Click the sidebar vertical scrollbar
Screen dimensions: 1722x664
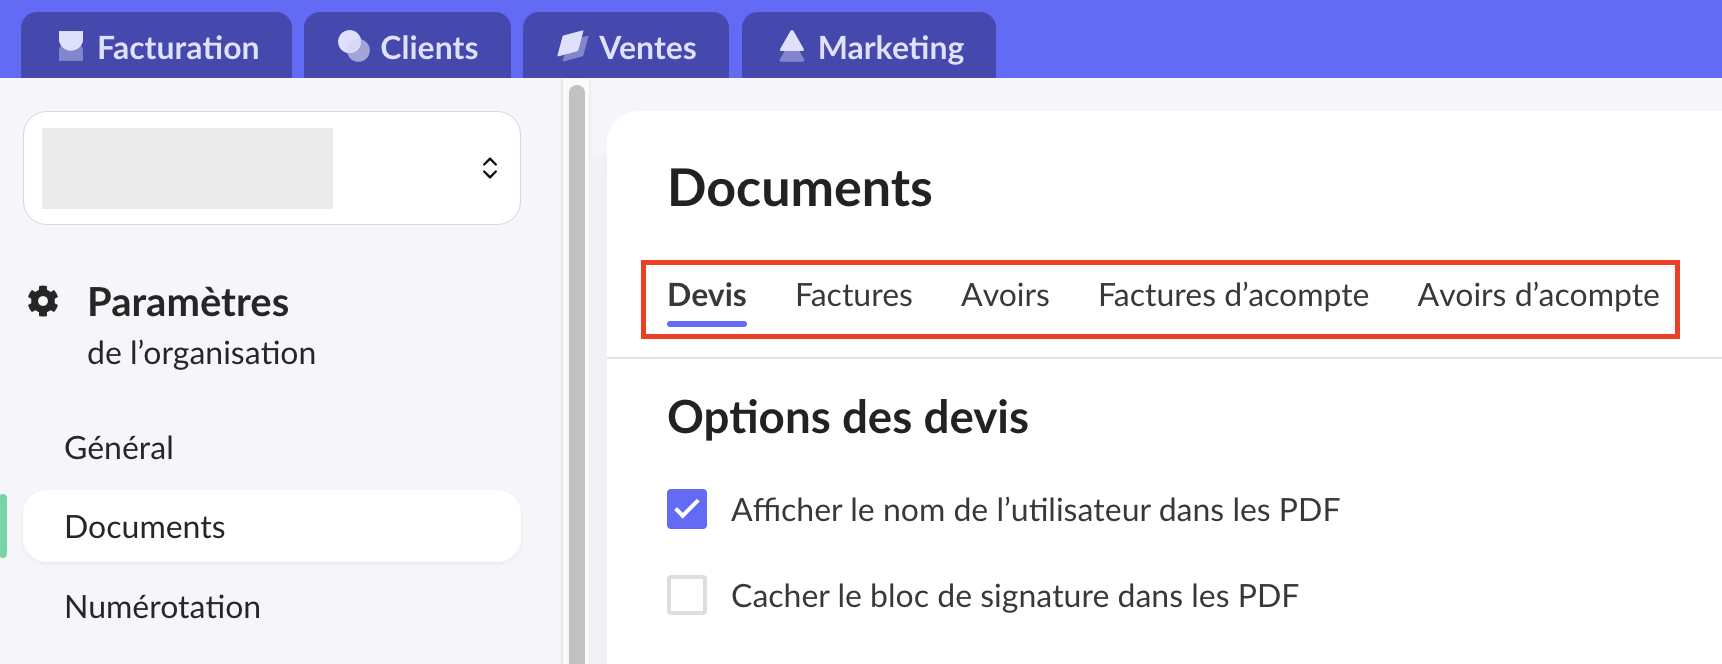[577, 380]
